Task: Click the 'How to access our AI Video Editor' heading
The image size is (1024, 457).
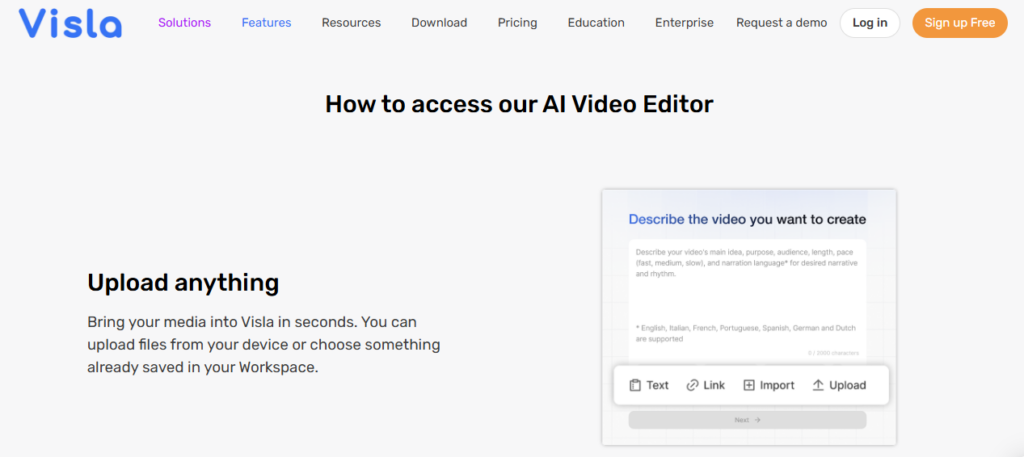Action: (519, 104)
